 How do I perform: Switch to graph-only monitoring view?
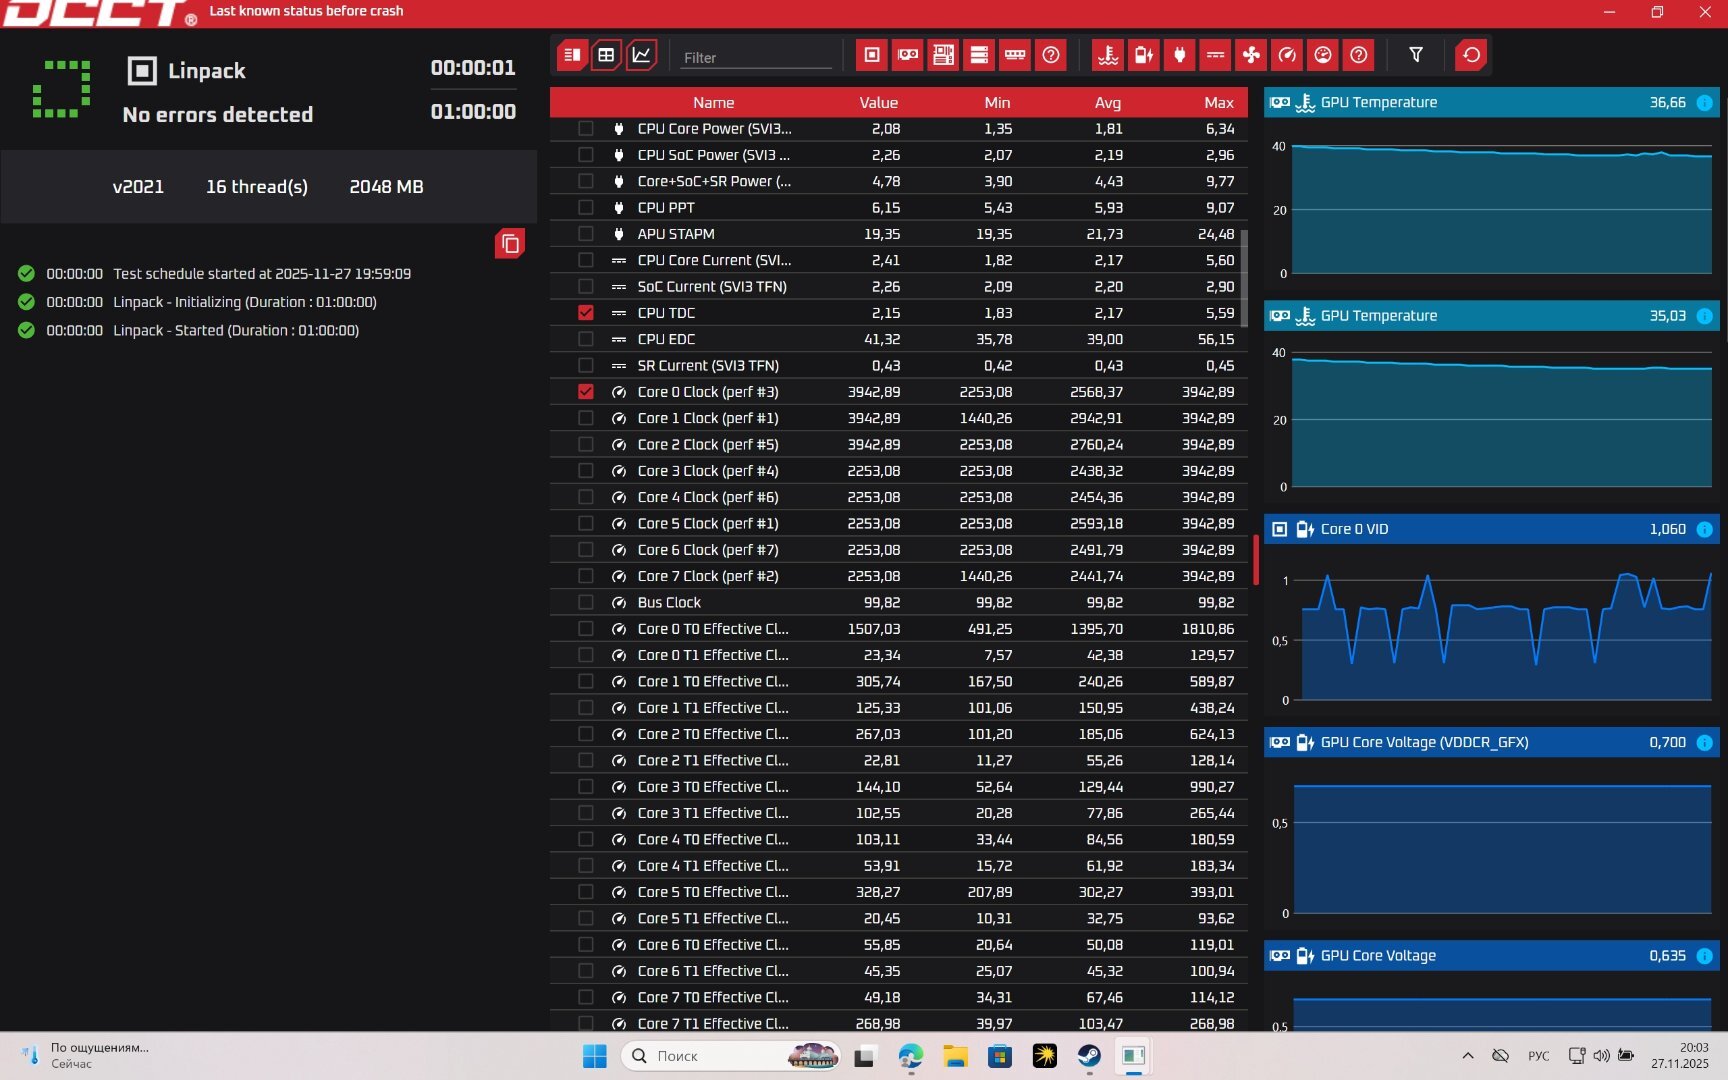641,55
